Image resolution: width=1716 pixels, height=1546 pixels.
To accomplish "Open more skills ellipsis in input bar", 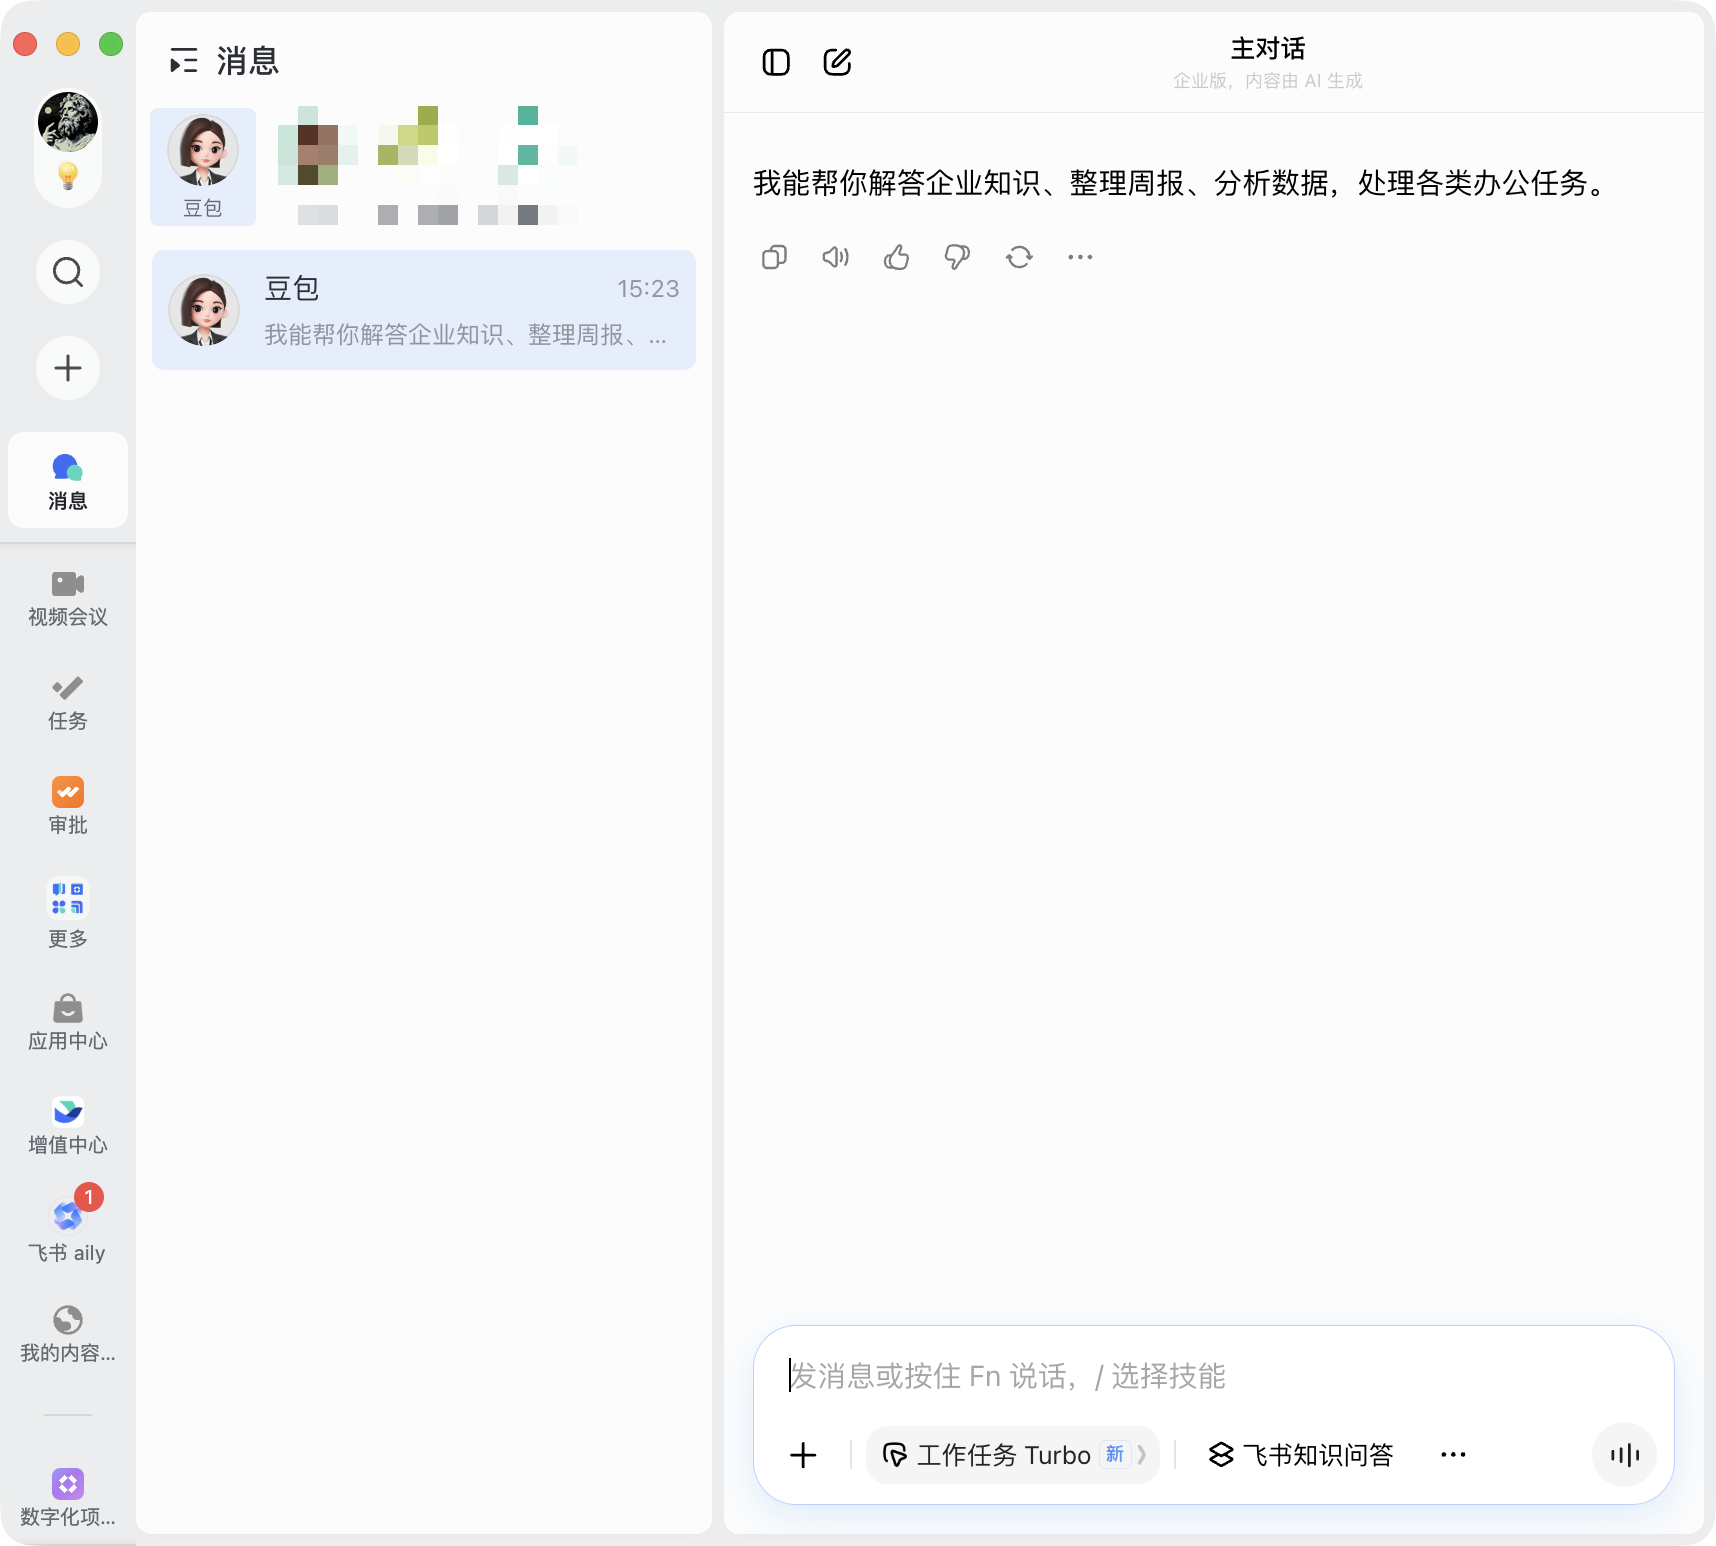I will coord(1453,1455).
